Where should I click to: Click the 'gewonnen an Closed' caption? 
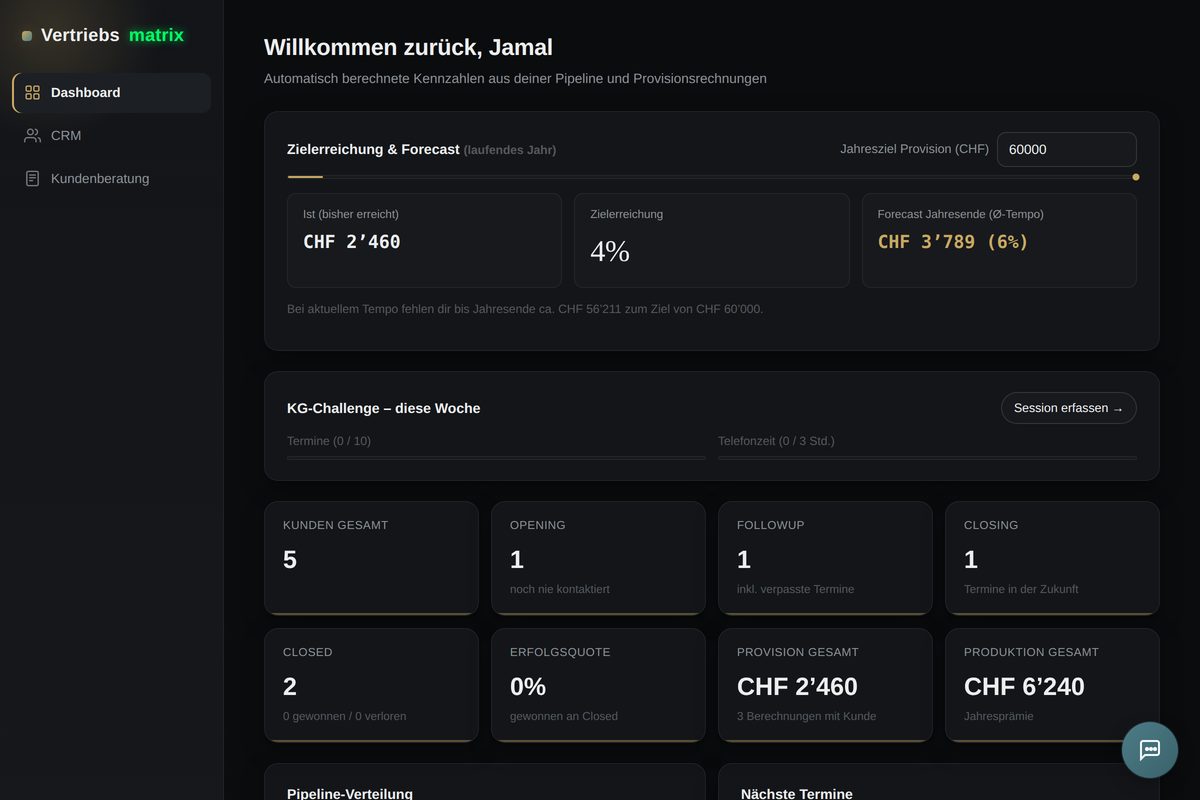click(x=564, y=716)
